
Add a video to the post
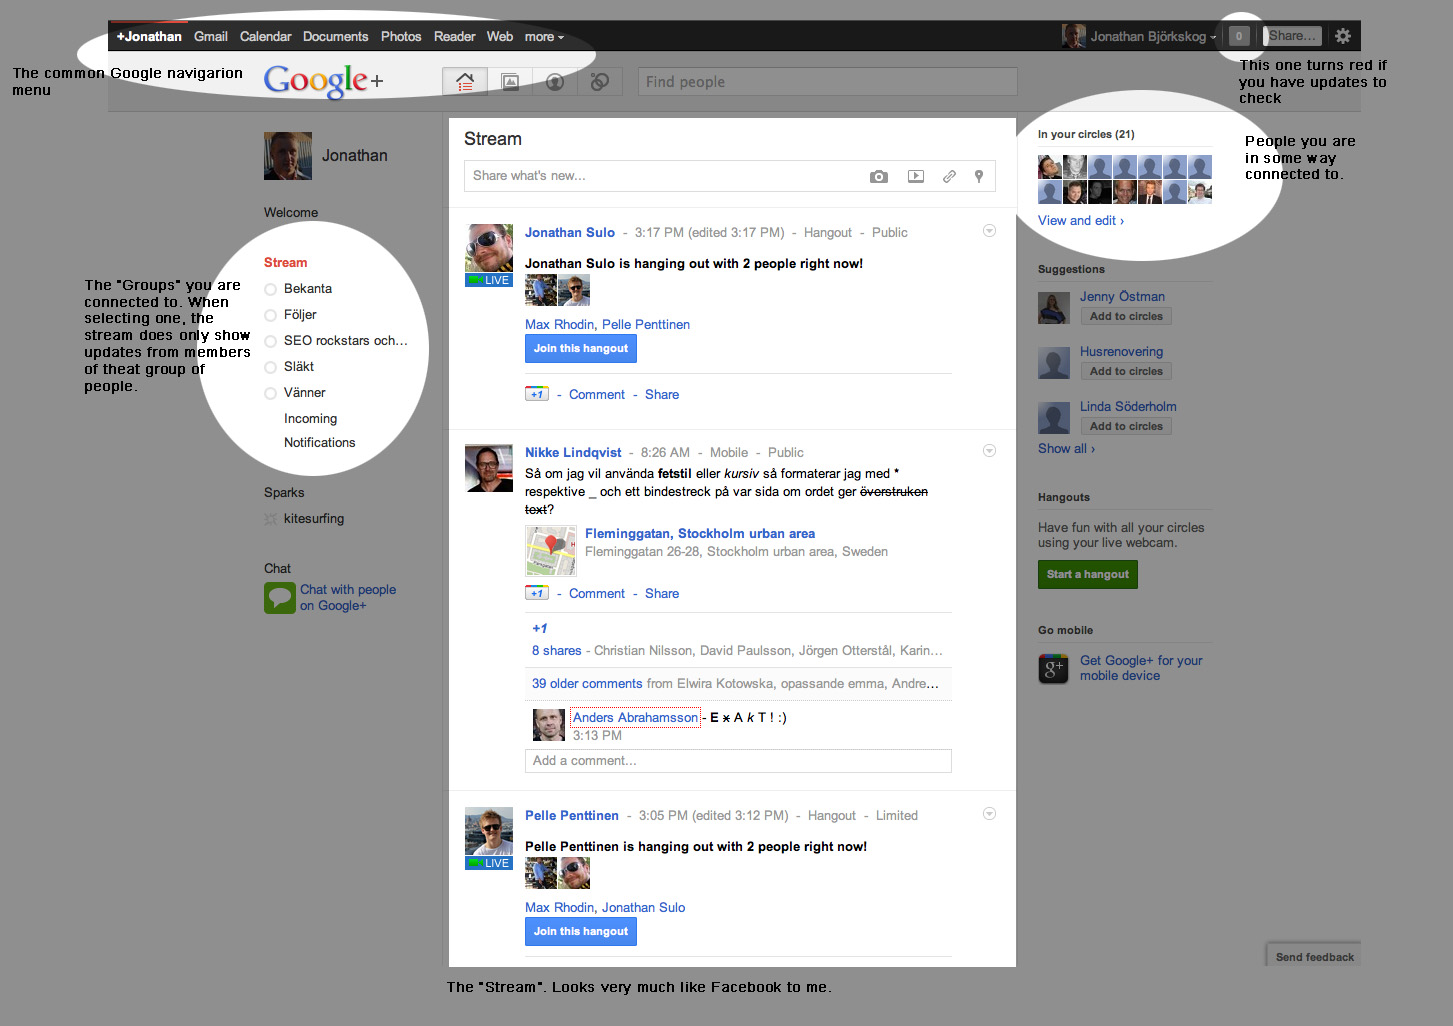[x=915, y=176]
